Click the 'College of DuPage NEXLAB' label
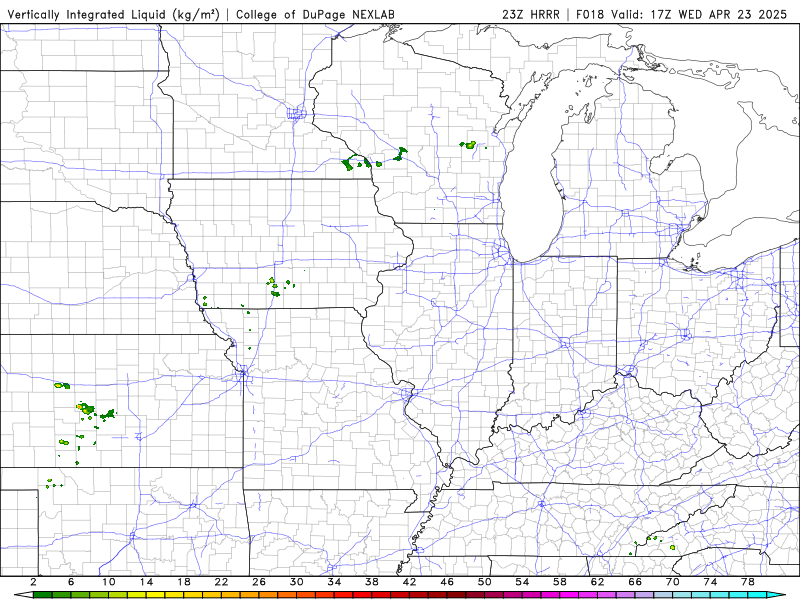Viewport: 800px width, 600px height. (315, 14)
